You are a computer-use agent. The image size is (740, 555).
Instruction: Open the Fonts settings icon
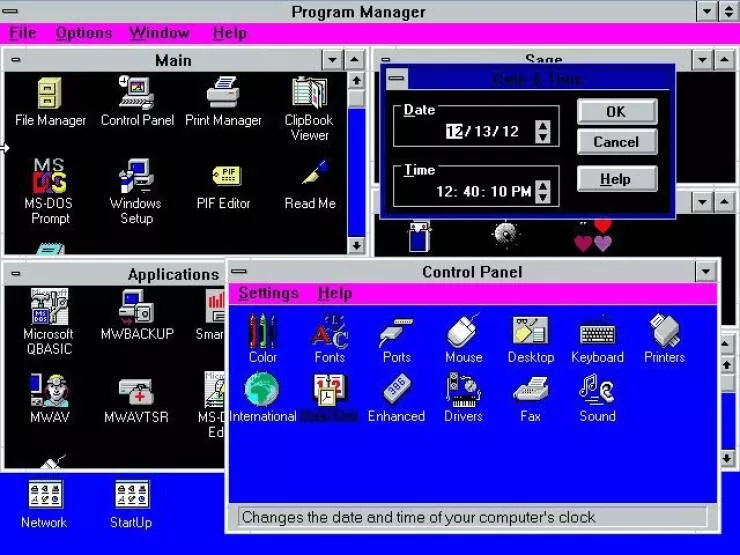coord(329,333)
